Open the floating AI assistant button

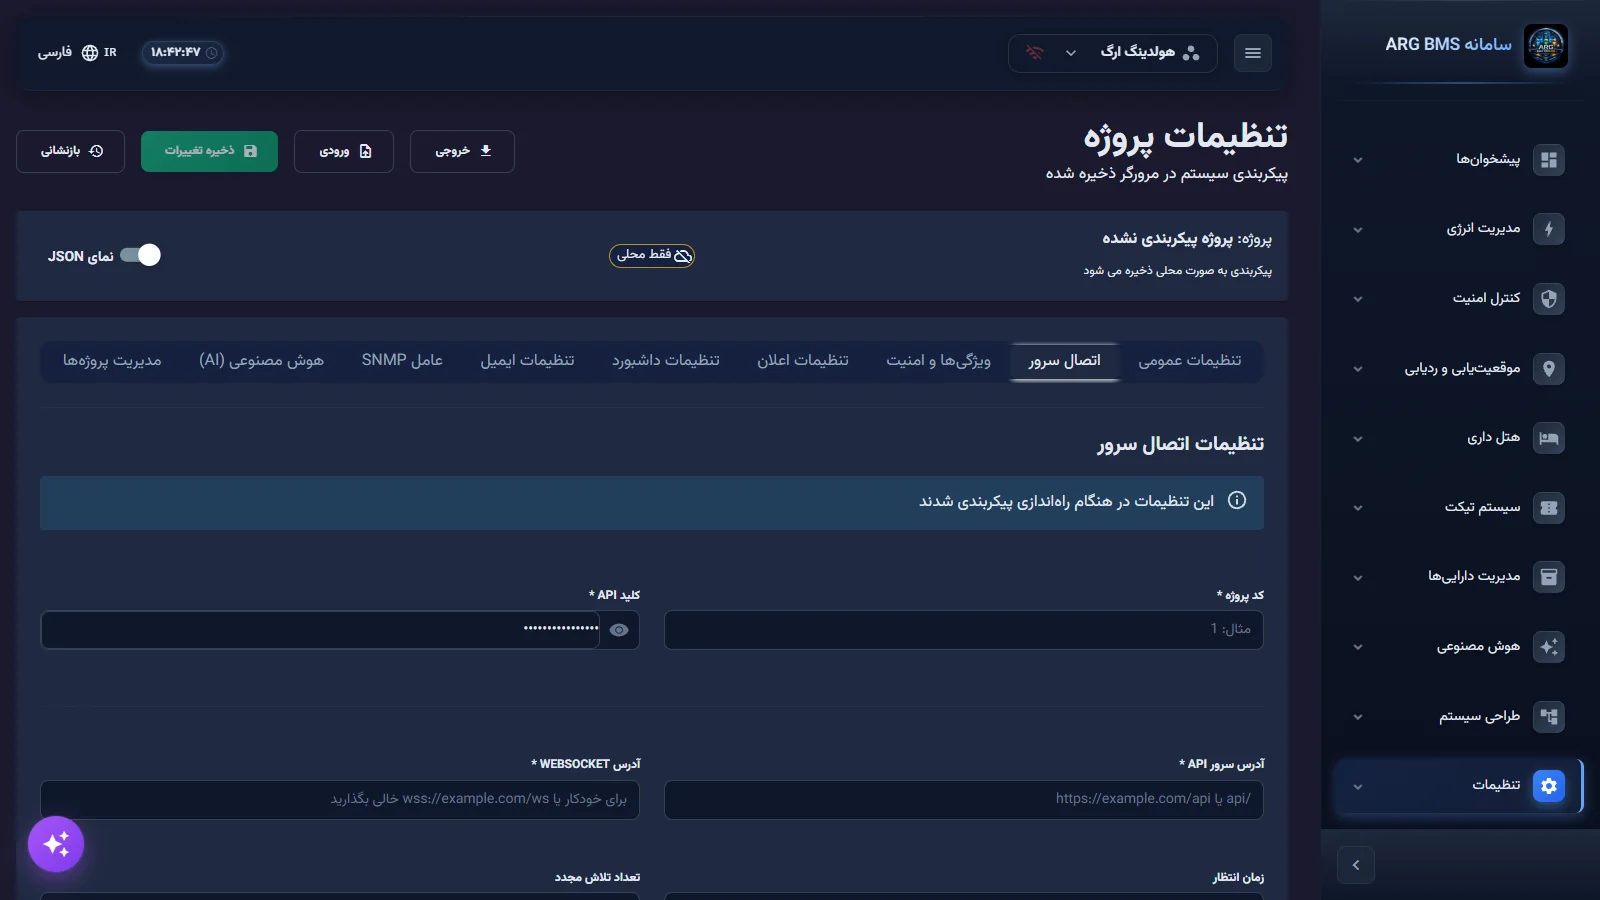coord(56,844)
